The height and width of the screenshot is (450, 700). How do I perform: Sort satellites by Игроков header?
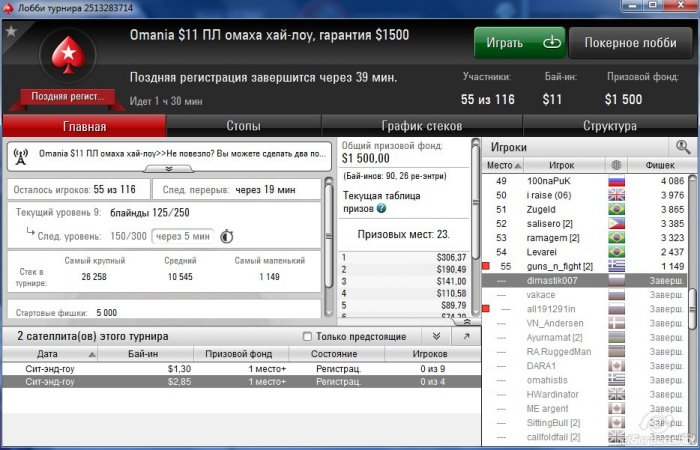(432, 354)
